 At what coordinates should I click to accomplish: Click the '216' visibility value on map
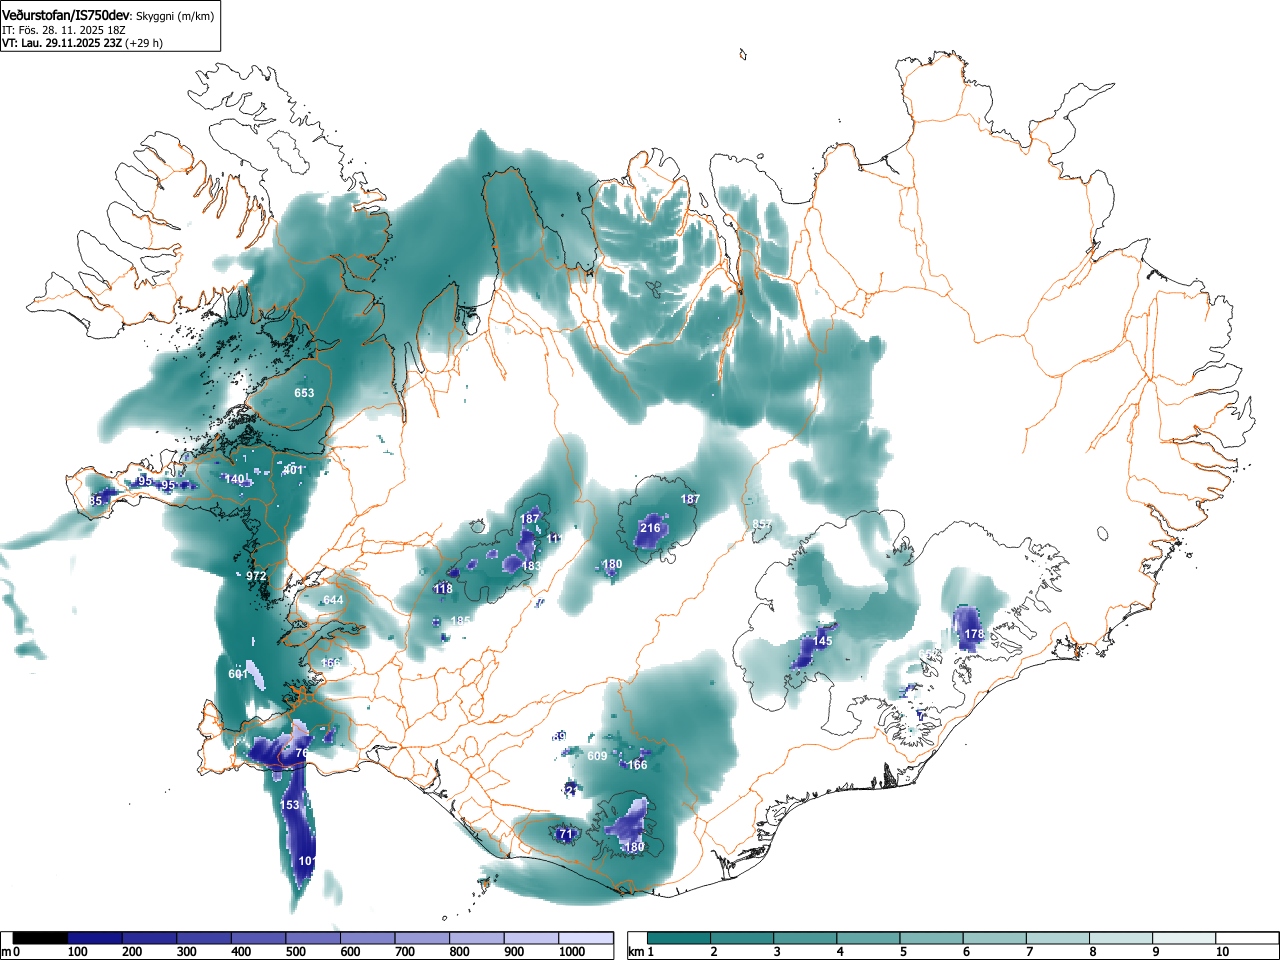[x=650, y=528]
